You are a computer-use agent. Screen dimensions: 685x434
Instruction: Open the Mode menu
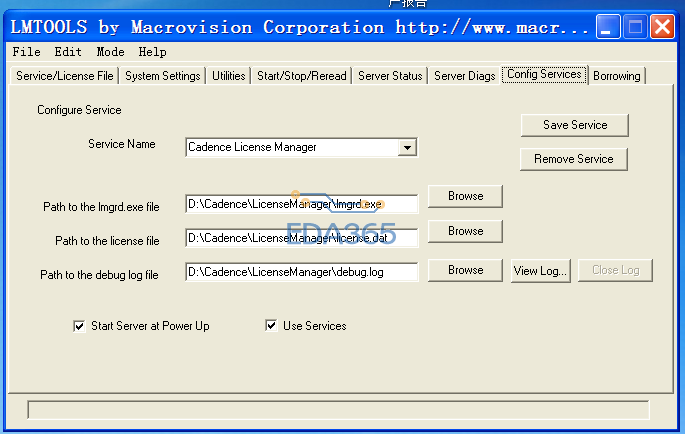click(111, 52)
